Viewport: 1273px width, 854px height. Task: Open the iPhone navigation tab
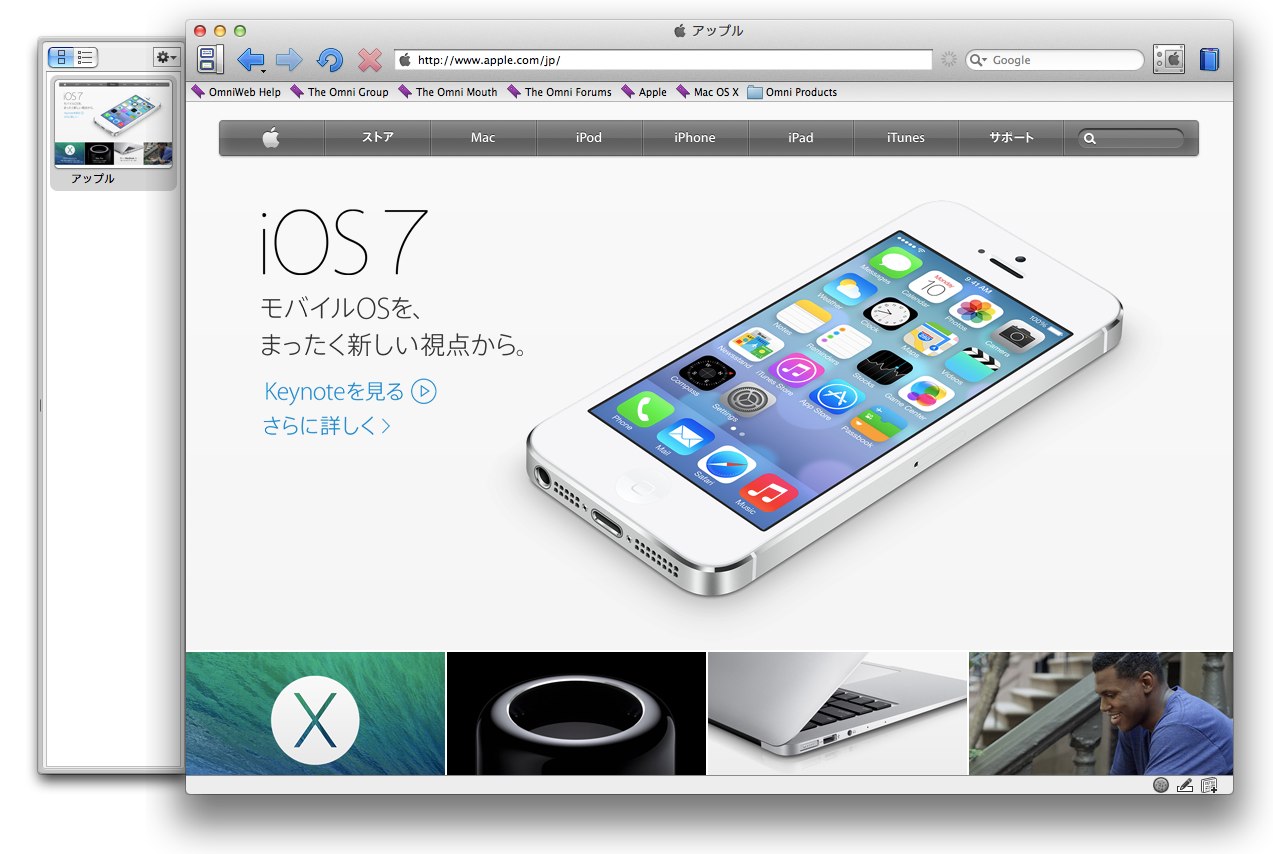pyautogui.click(x=695, y=138)
